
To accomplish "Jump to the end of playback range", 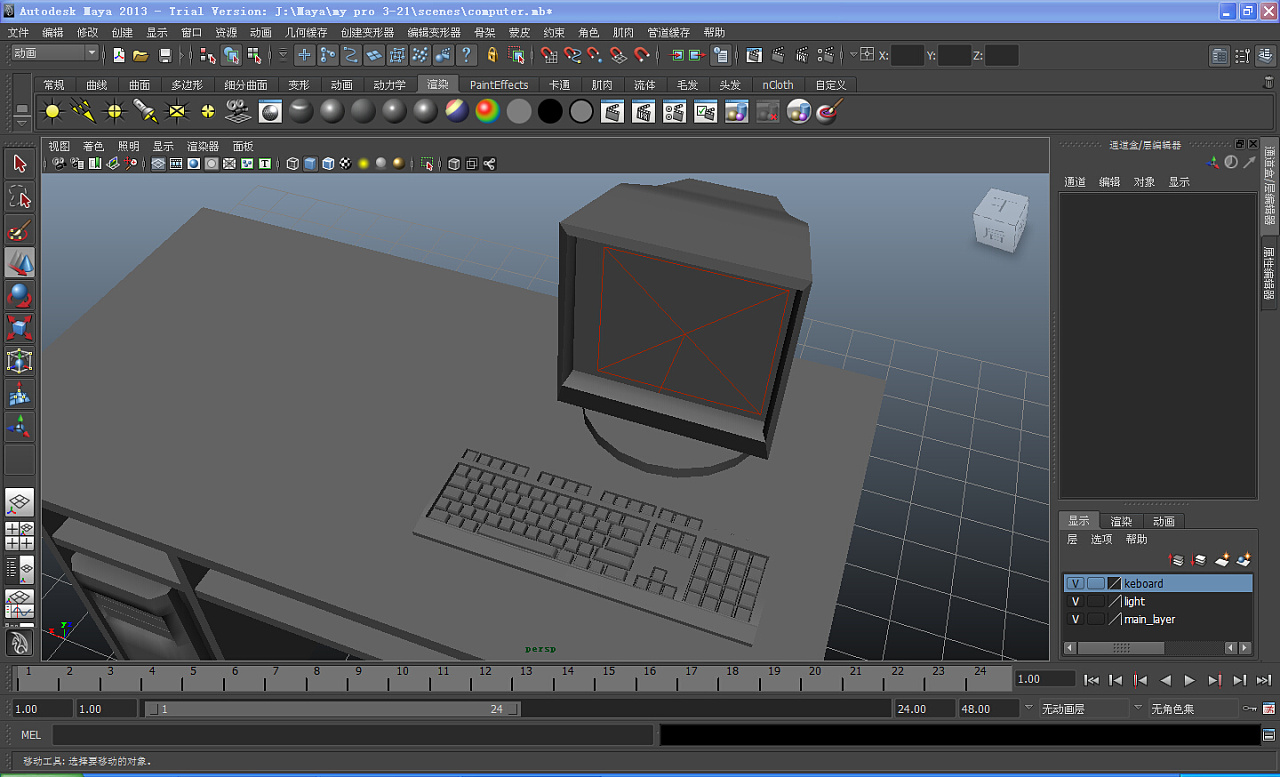I will pos(1264,680).
